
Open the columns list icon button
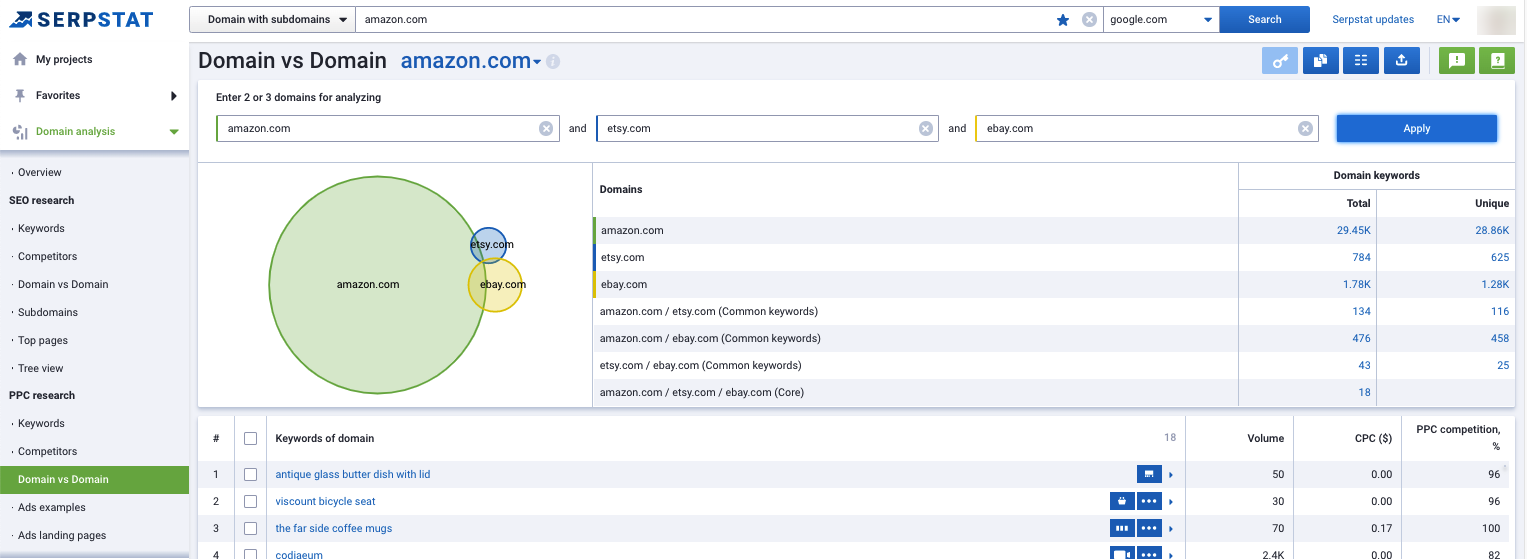[x=1361, y=61]
